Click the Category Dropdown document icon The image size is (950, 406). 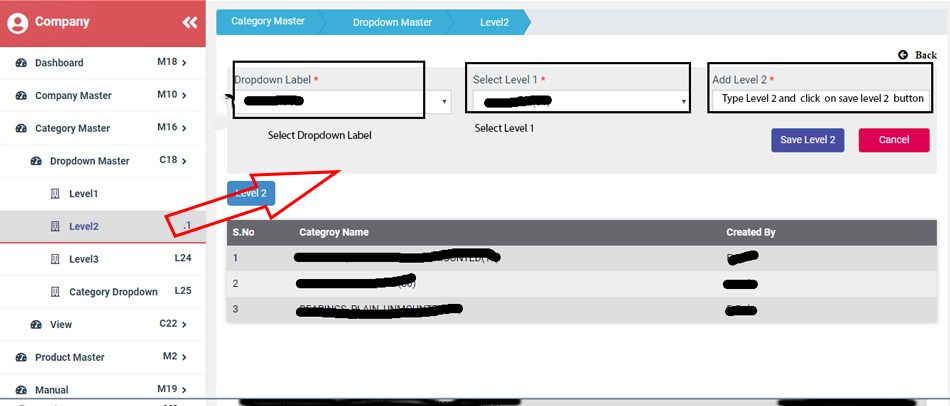click(55, 292)
